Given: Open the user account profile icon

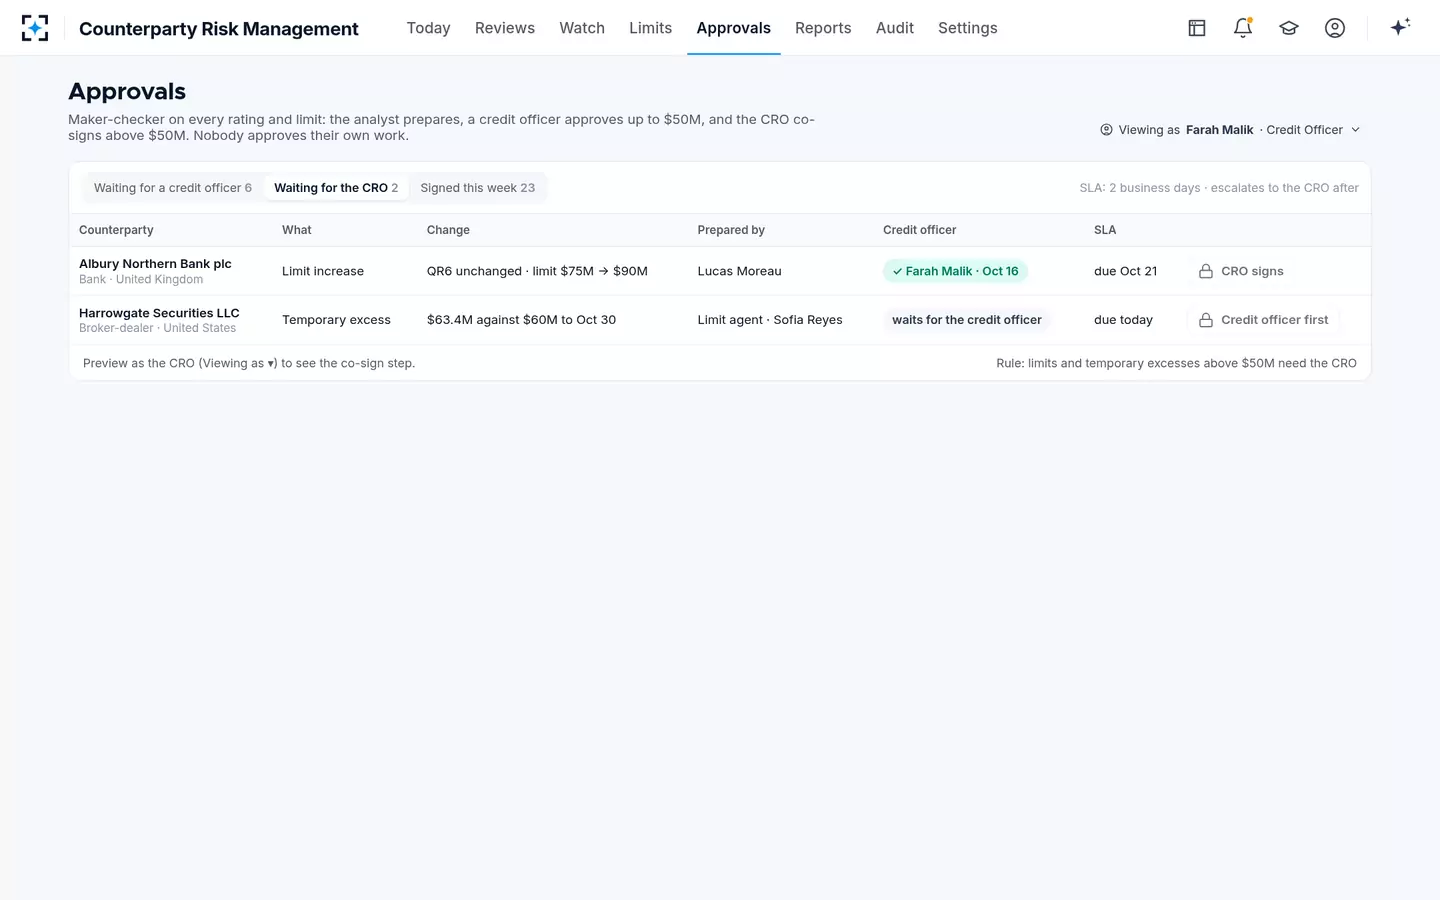Looking at the screenshot, I should [x=1335, y=28].
